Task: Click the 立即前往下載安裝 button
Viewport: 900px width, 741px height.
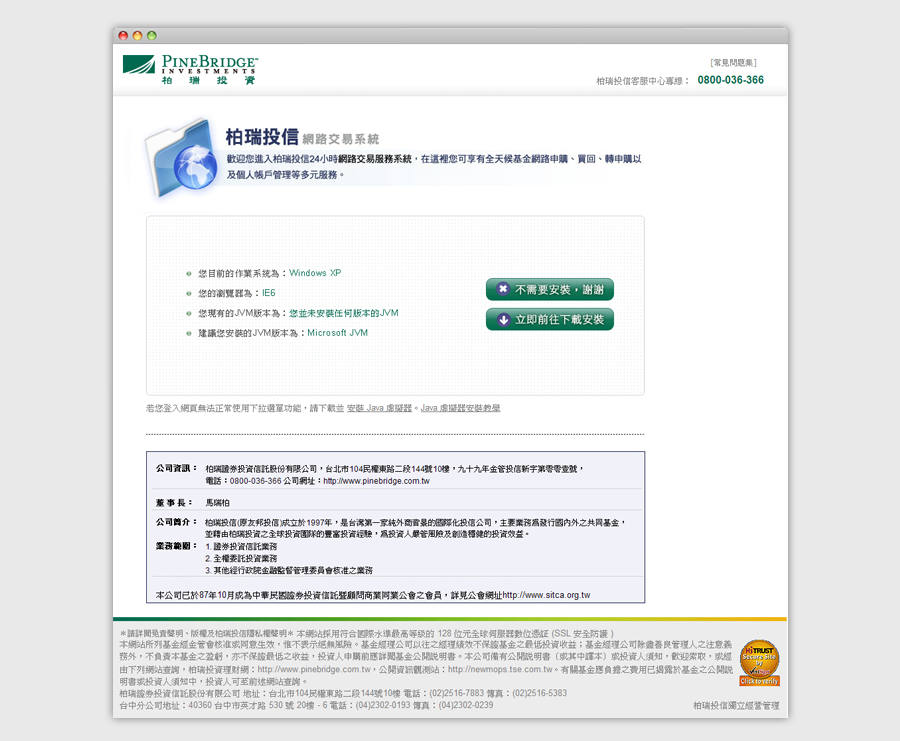Action: coord(550,319)
